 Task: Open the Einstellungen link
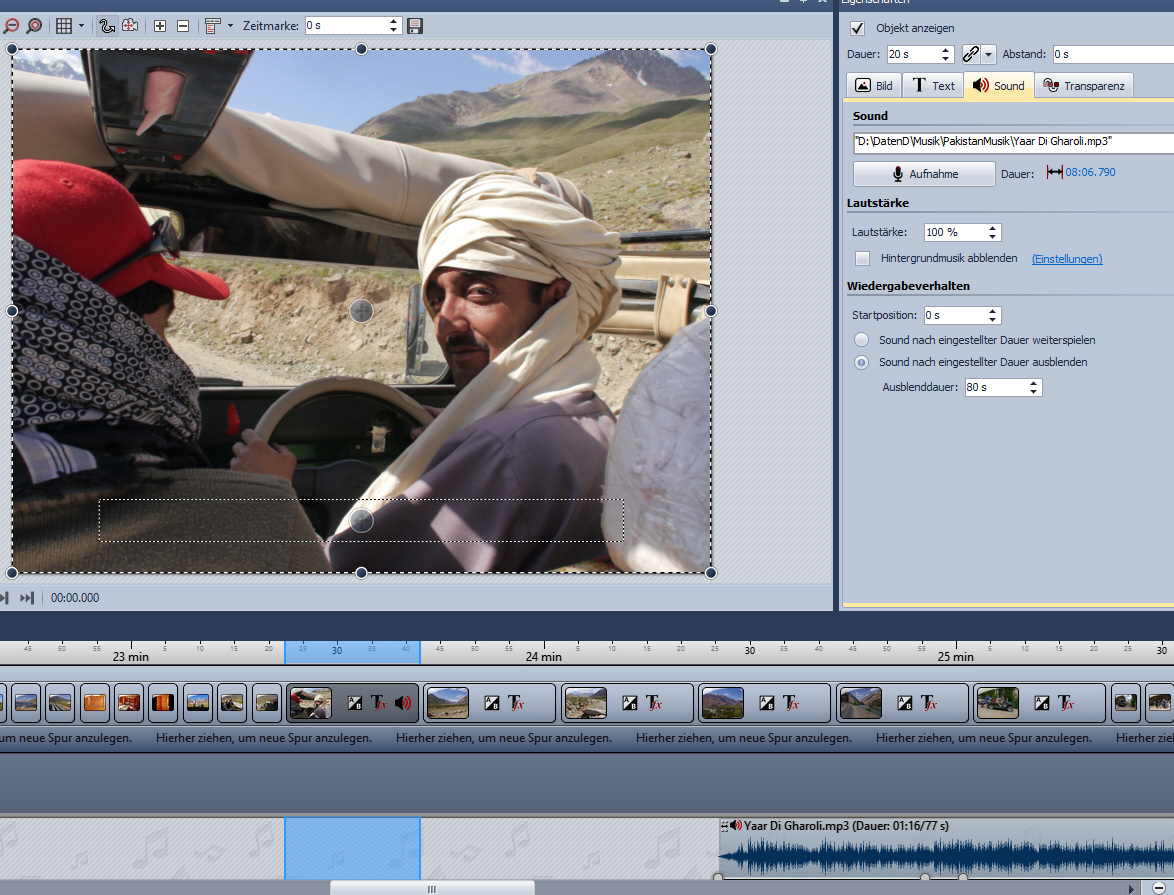click(1066, 259)
